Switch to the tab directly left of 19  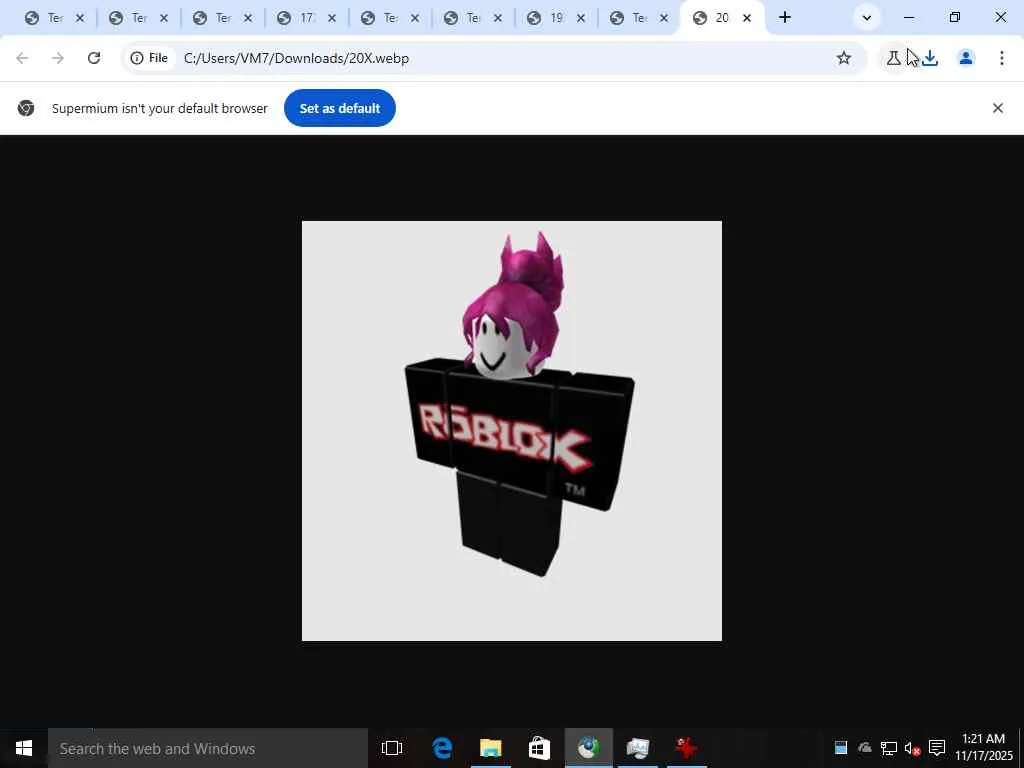coord(473,18)
